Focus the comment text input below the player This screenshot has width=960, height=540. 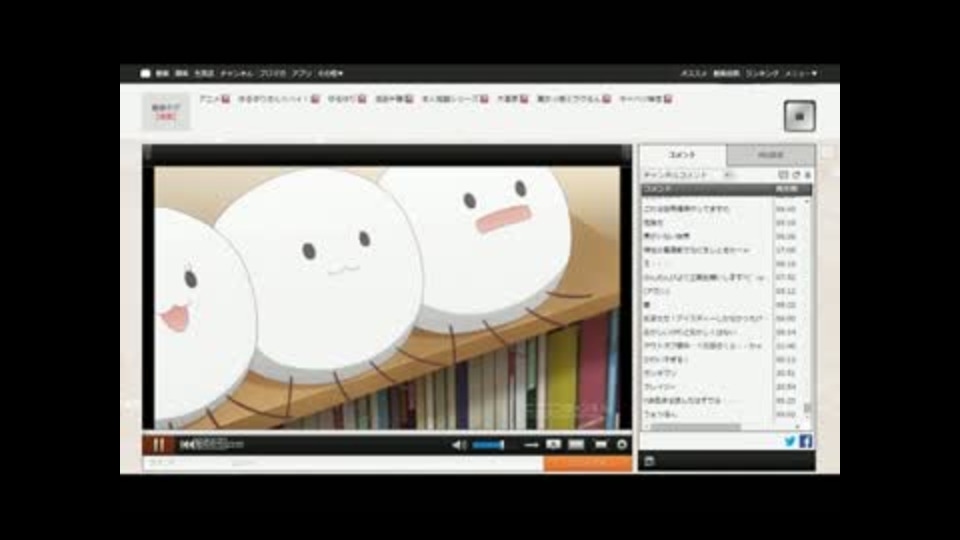tap(386, 463)
